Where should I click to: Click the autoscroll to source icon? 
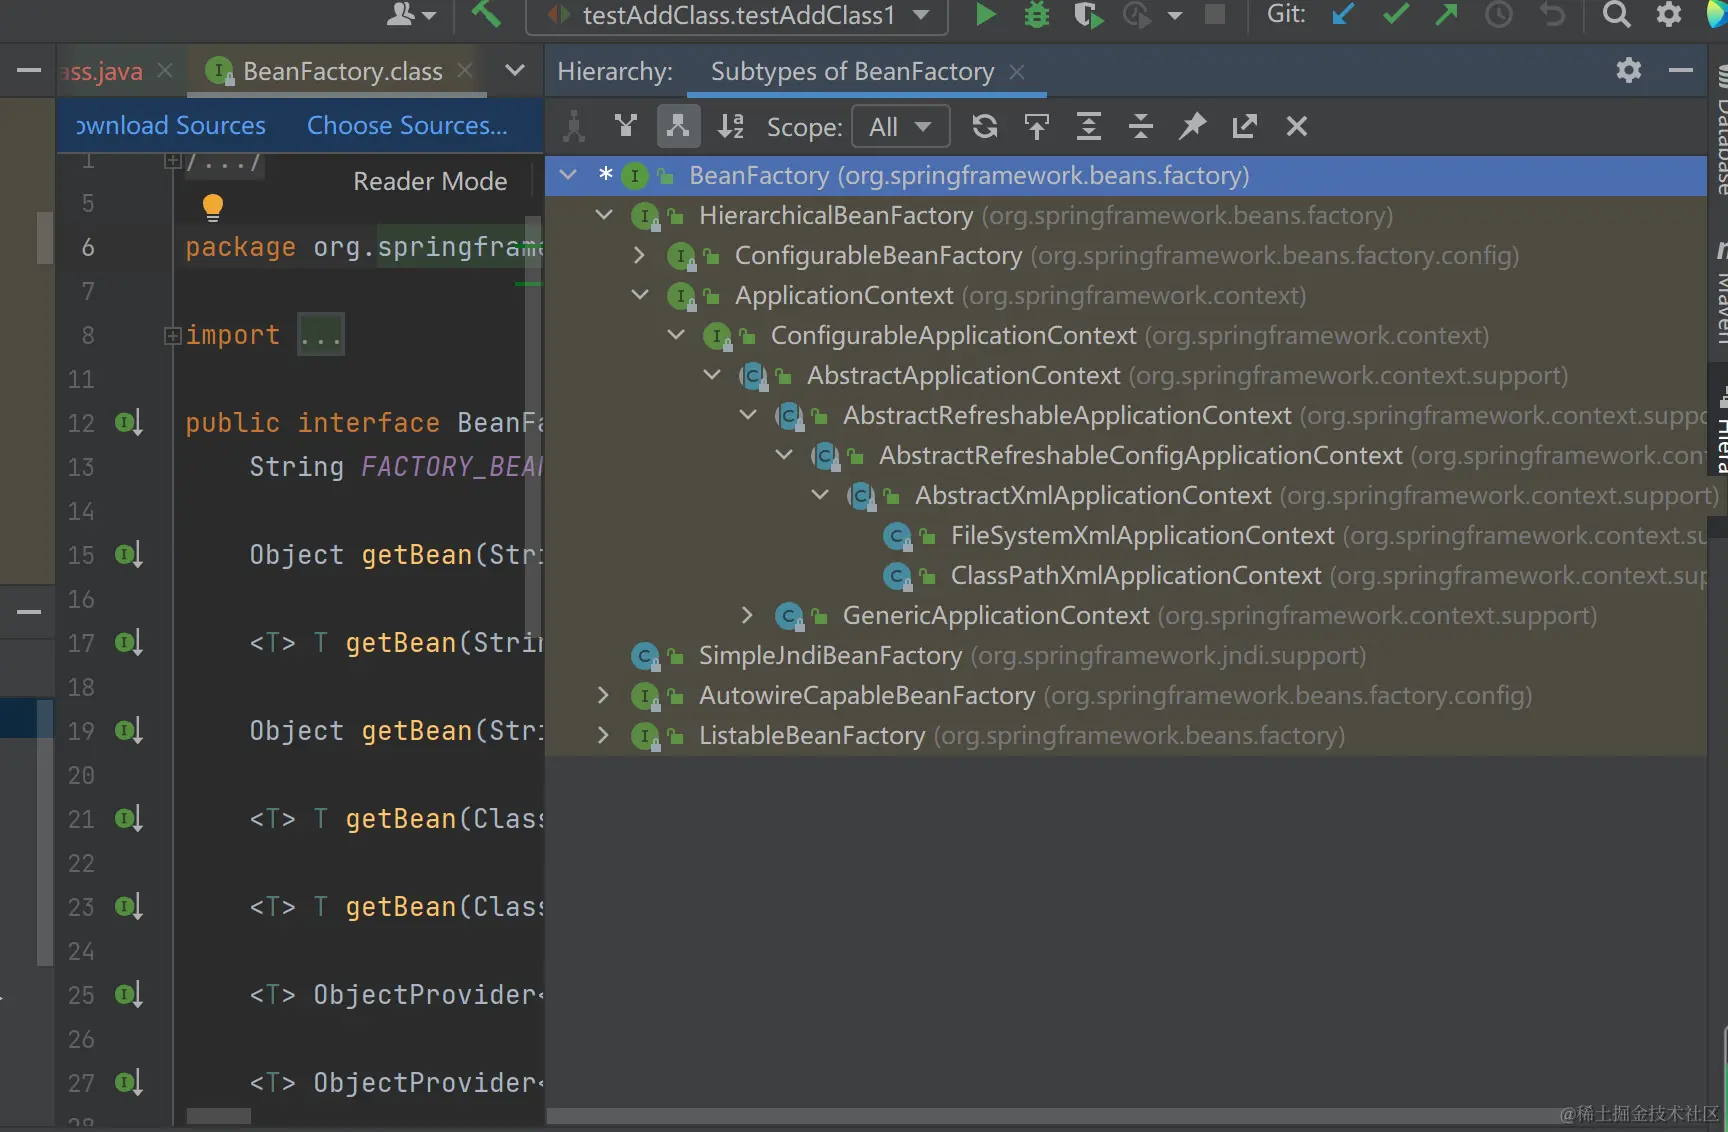pos(1037,126)
